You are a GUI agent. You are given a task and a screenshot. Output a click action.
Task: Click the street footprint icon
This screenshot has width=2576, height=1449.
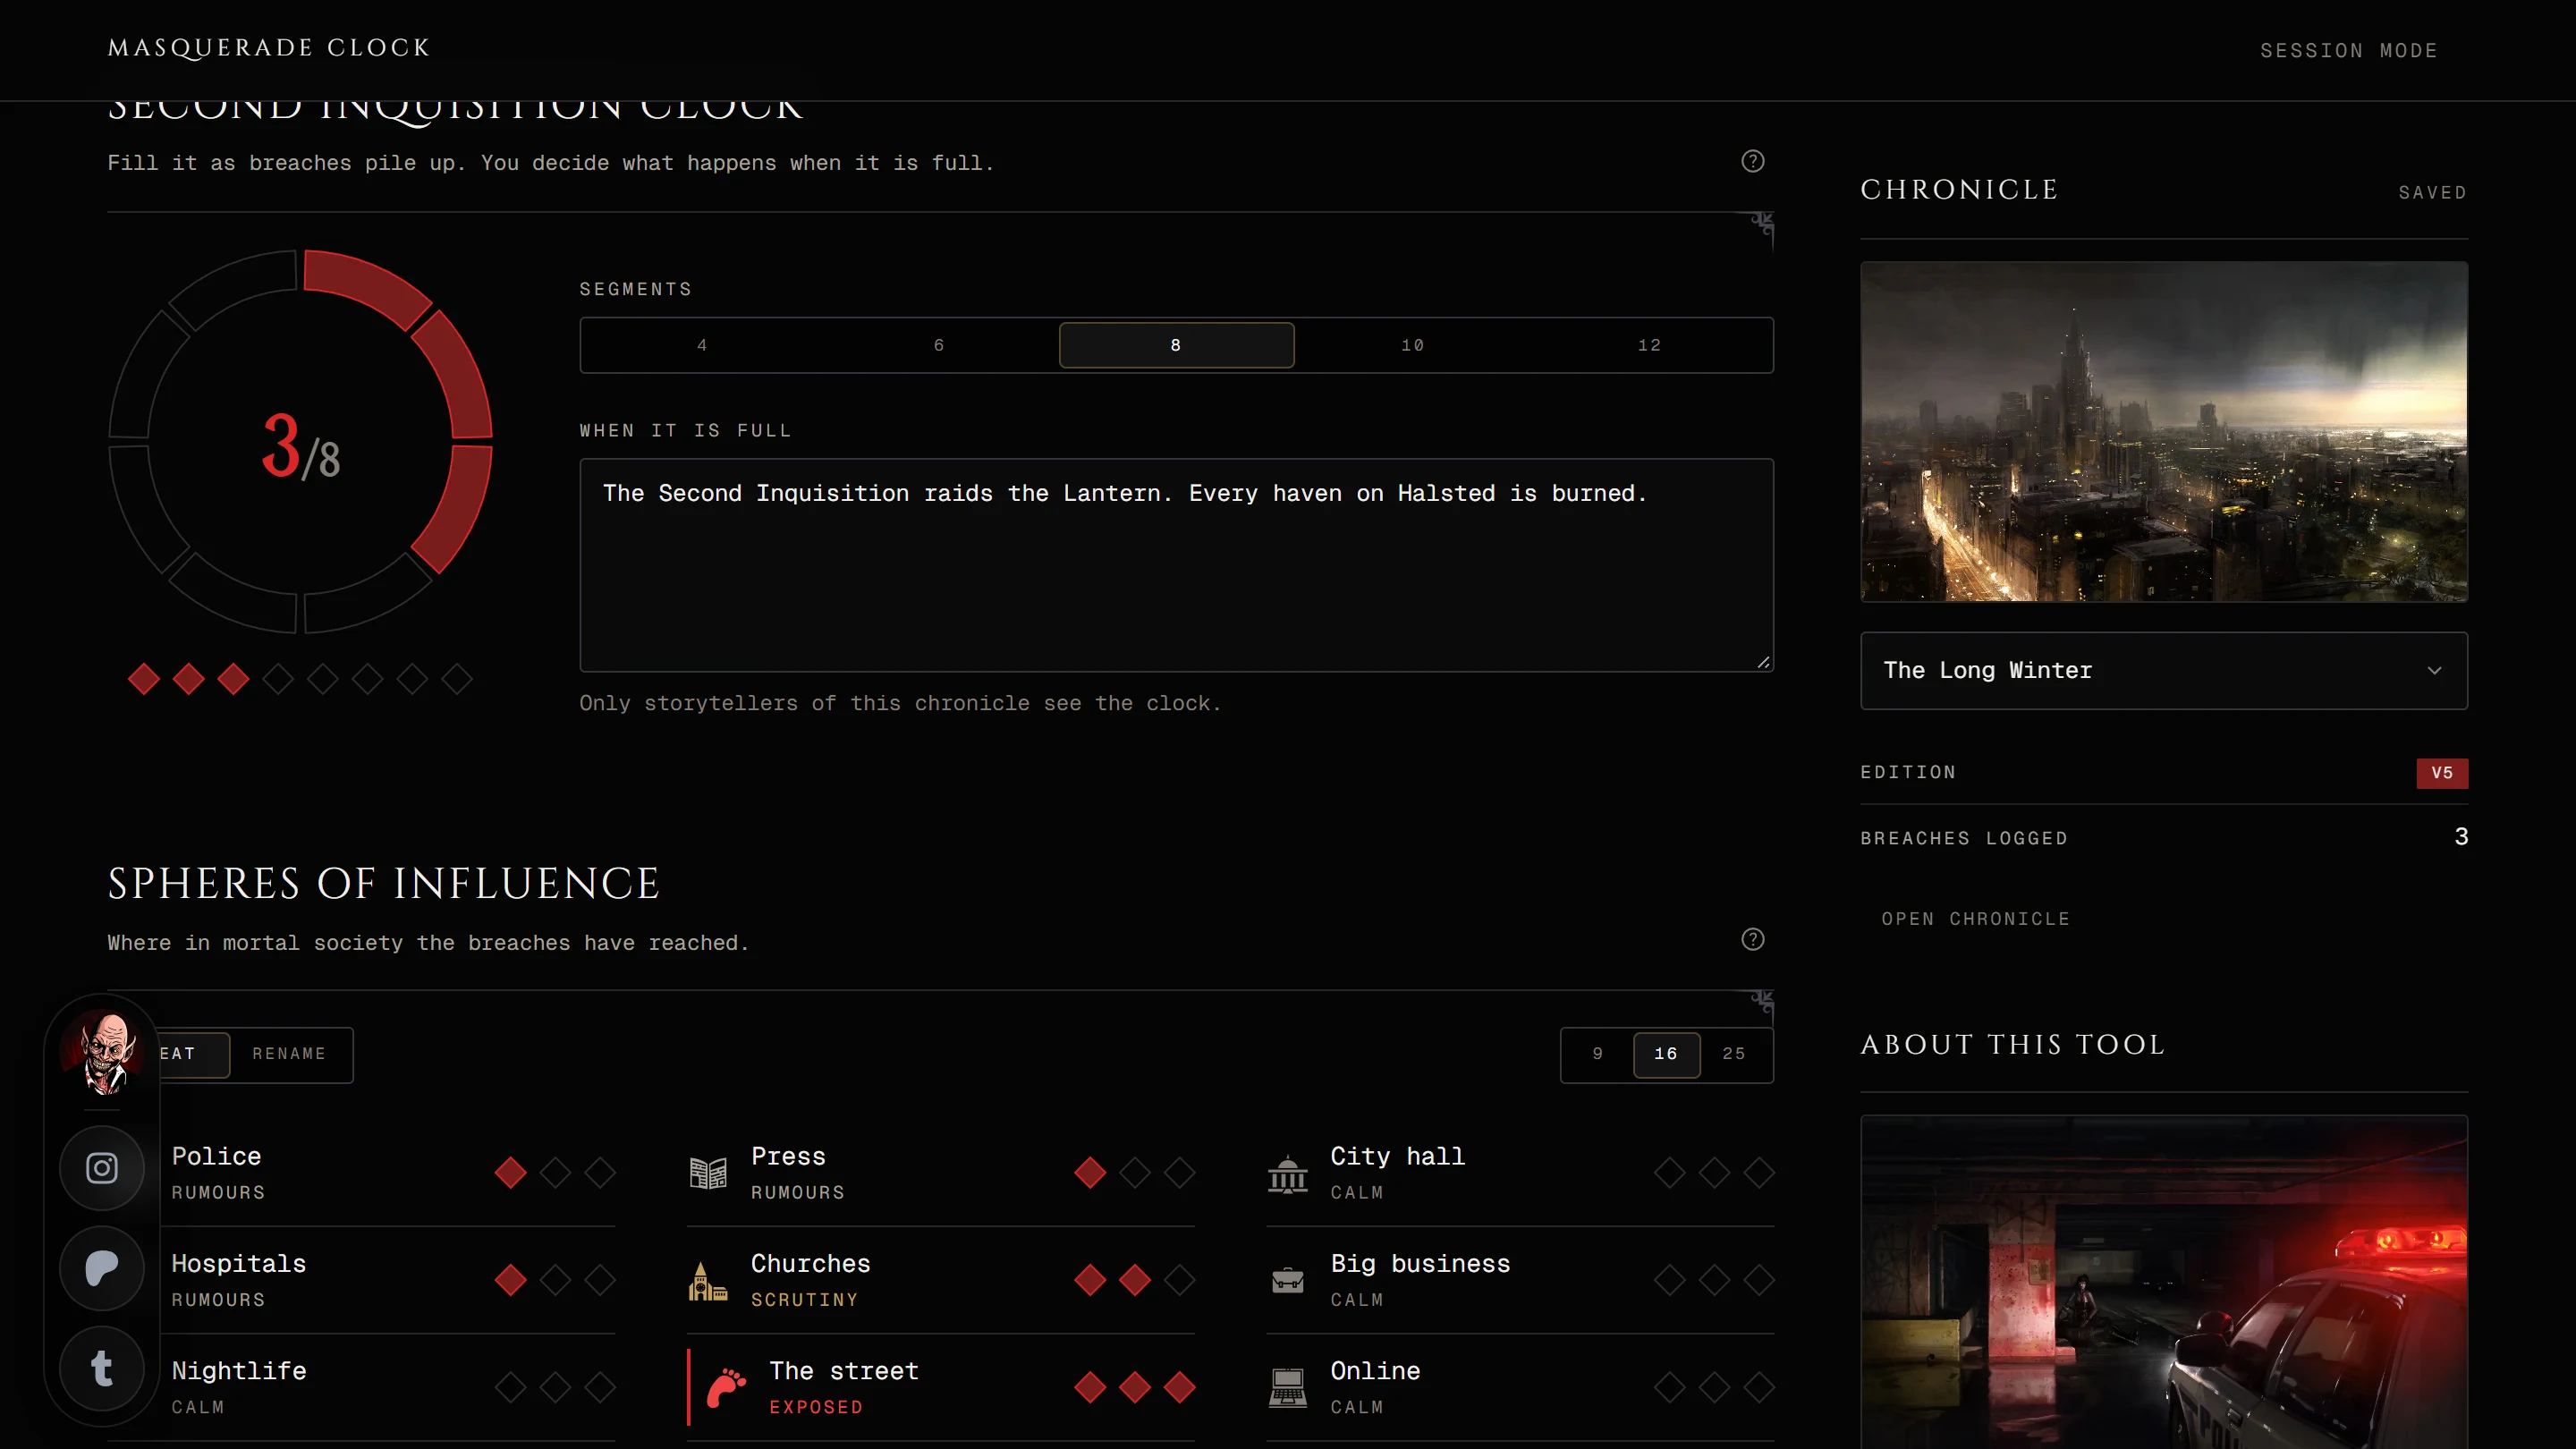pyautogui.click(x=726, y=1387)
